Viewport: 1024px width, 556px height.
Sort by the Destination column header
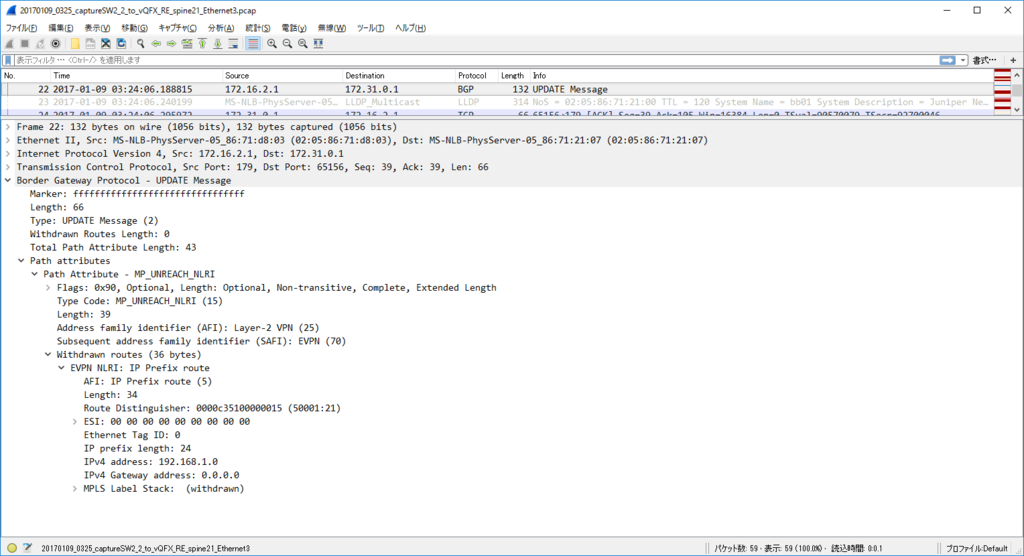tap(399, 76)
